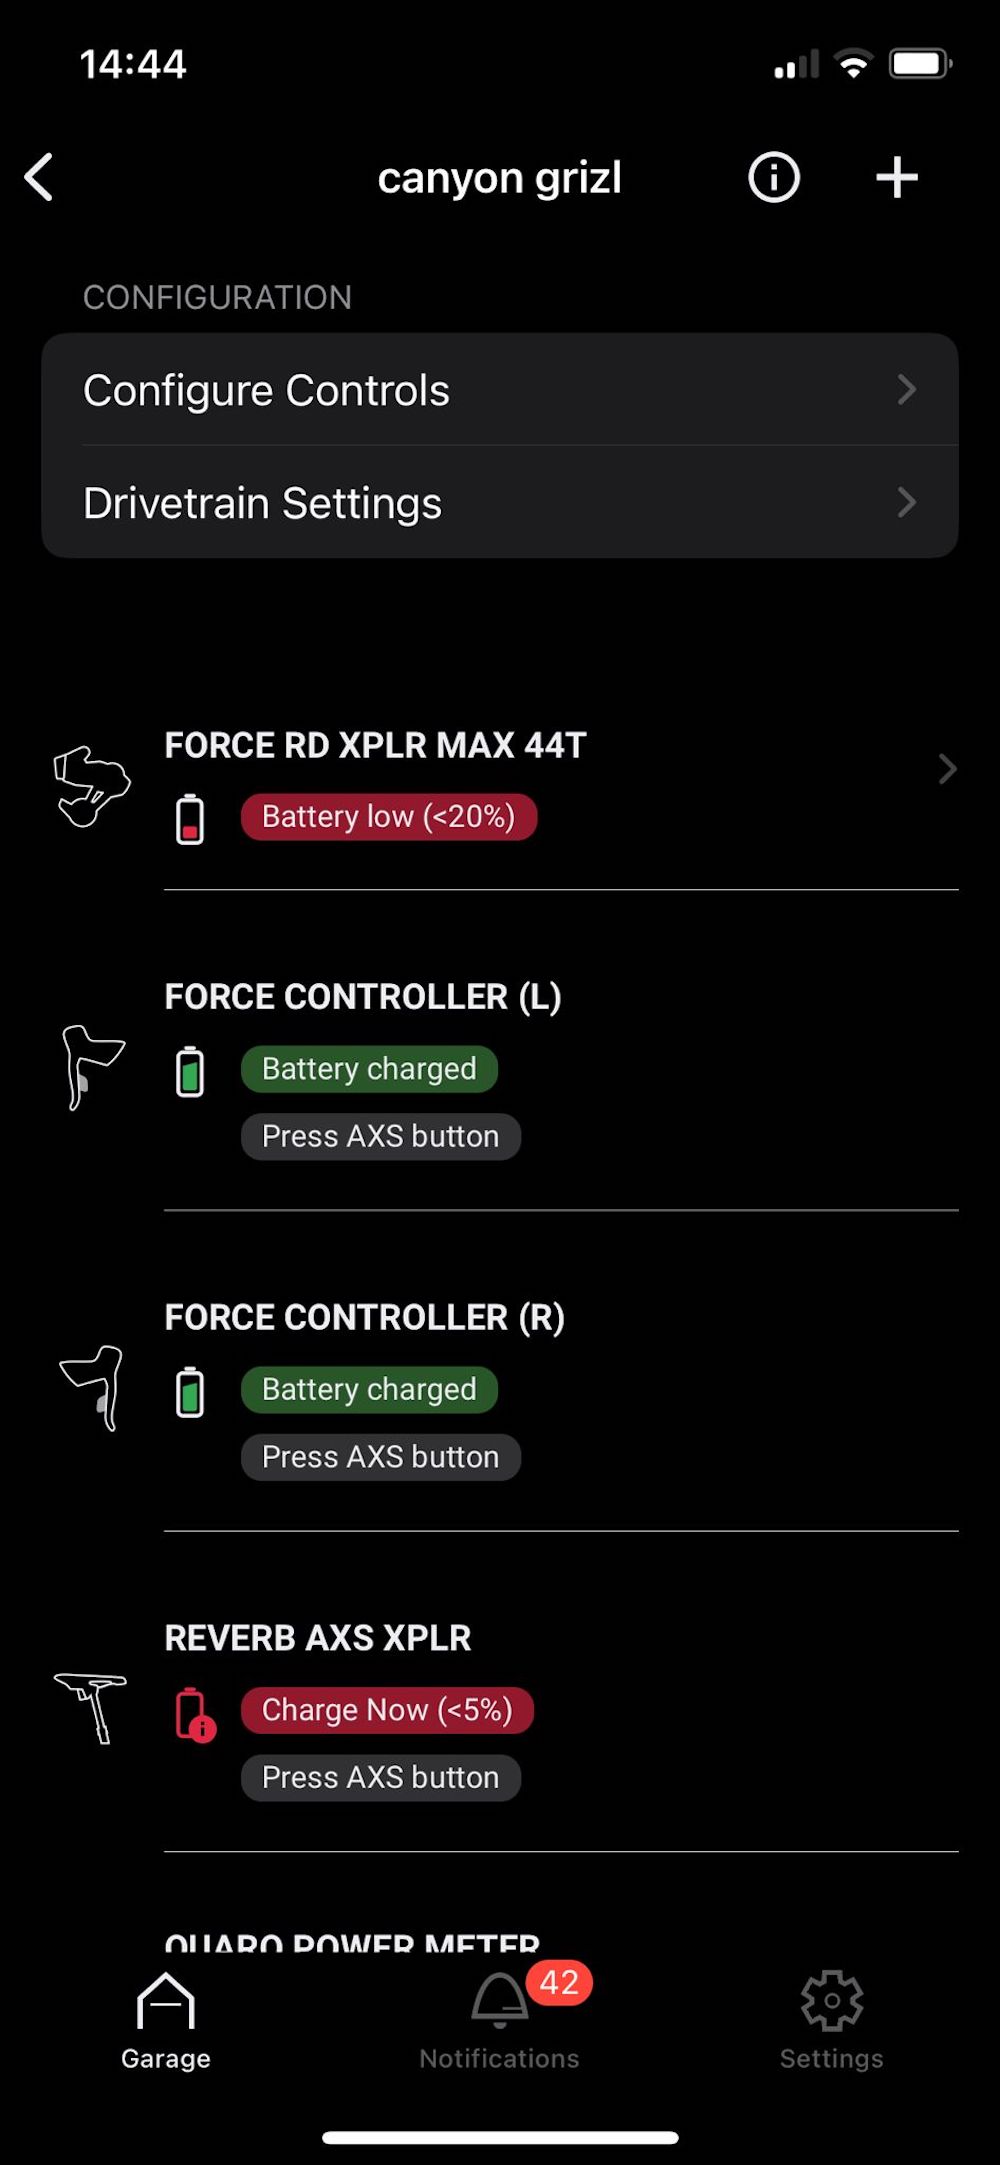Open Drivetrain Settings via the chevron
1000x2165 pixels.
coord(907,503)
